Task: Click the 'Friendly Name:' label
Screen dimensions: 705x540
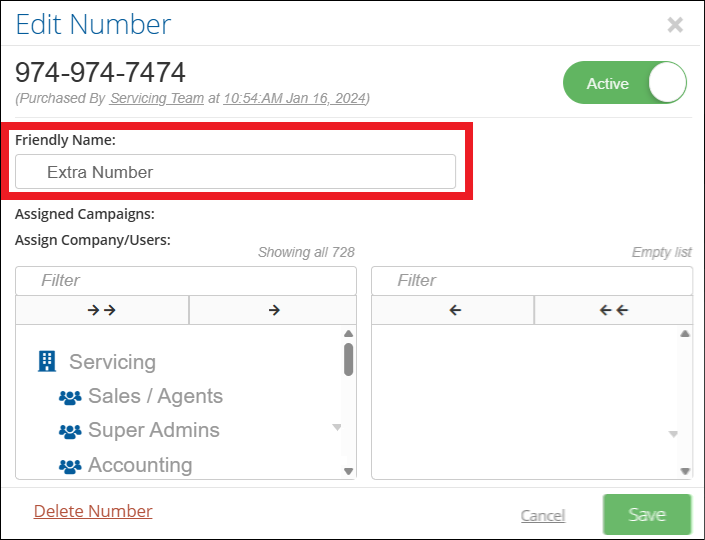Action: [x=66, y=140]
